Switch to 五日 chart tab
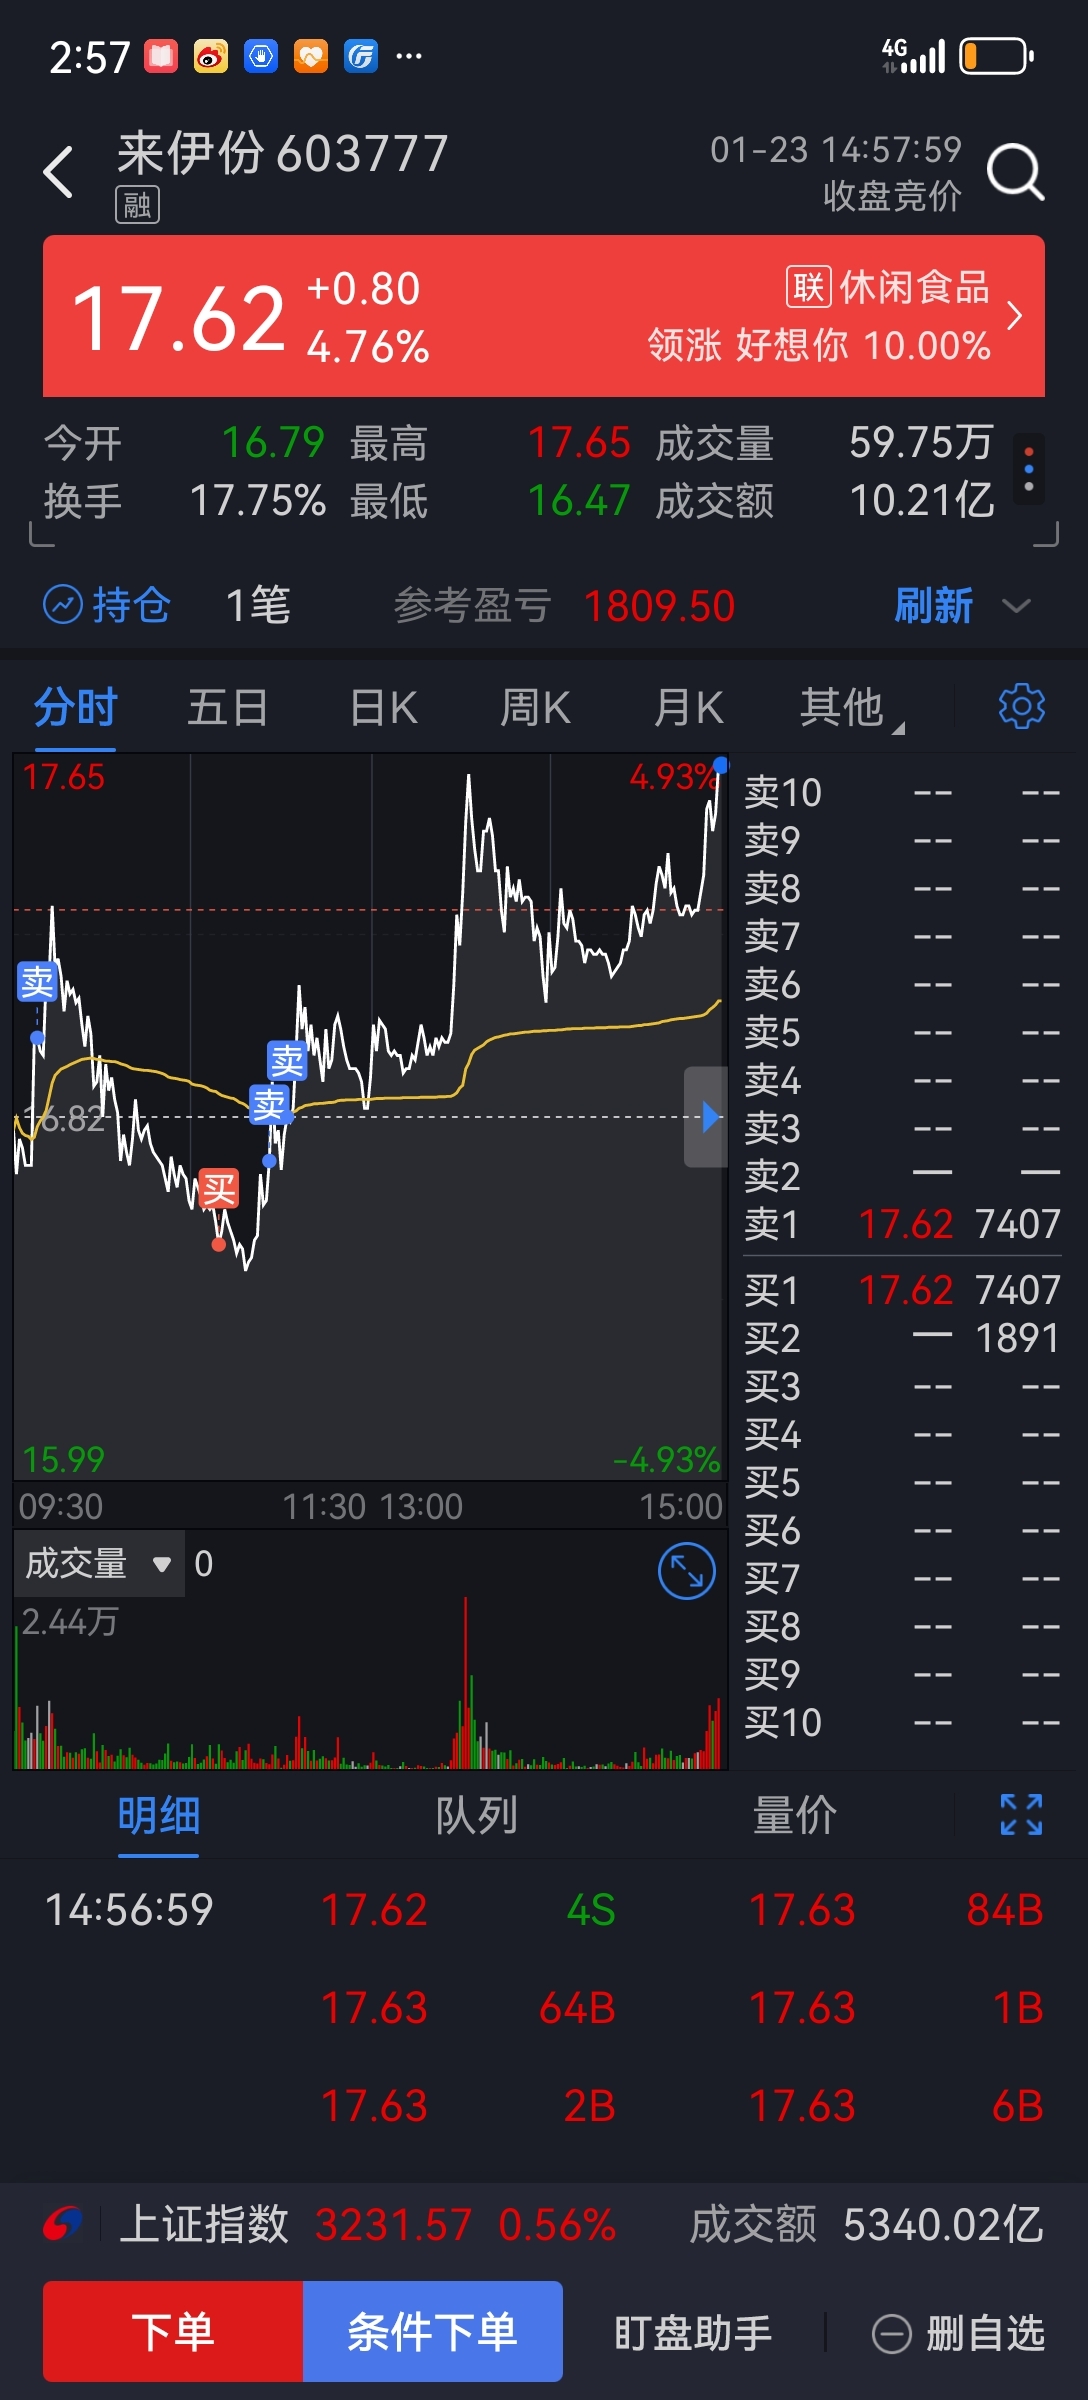The height and width of the screenshot is (2400, 1088). pyautogui.click(x=228, y=708)
